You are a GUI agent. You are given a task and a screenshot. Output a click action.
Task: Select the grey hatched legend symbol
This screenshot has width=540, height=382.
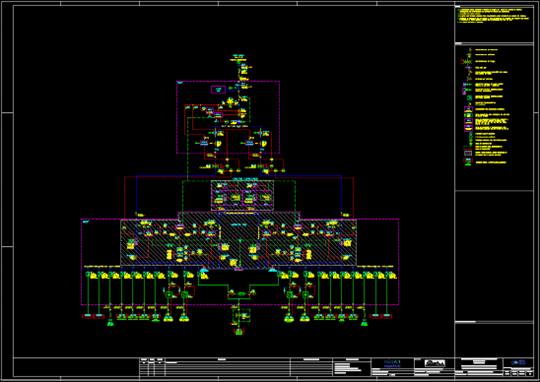tap(468, 153)
